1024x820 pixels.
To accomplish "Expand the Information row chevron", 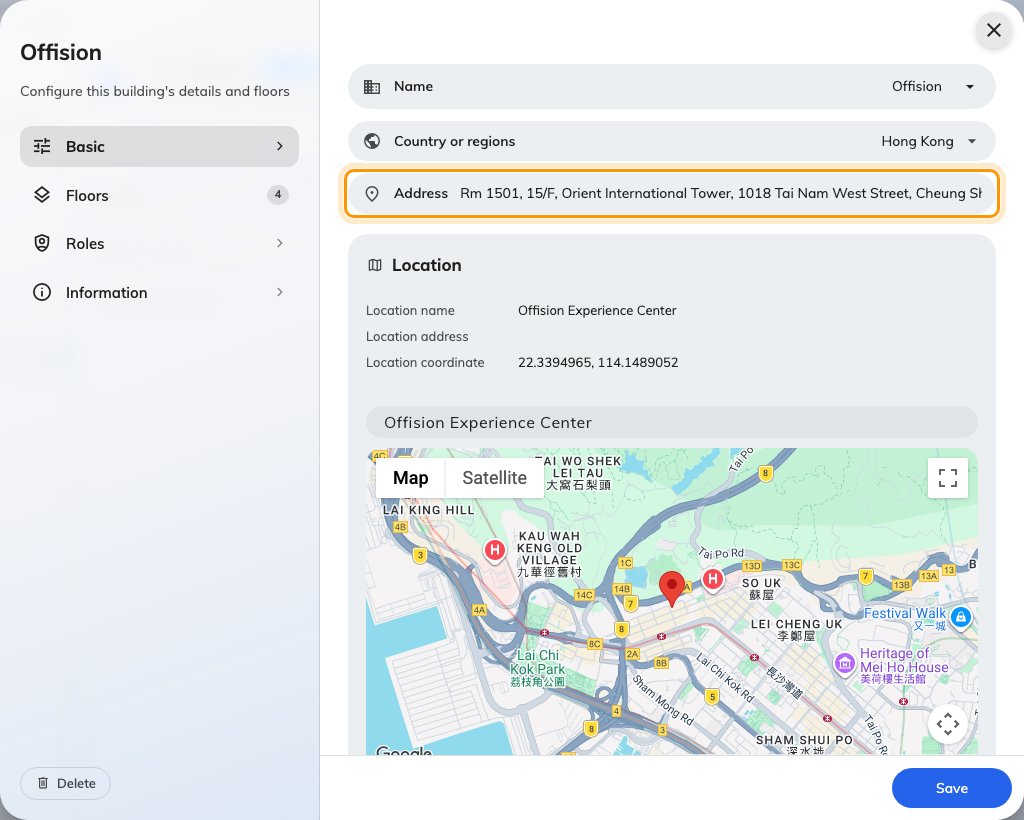I will coord(280,292).
